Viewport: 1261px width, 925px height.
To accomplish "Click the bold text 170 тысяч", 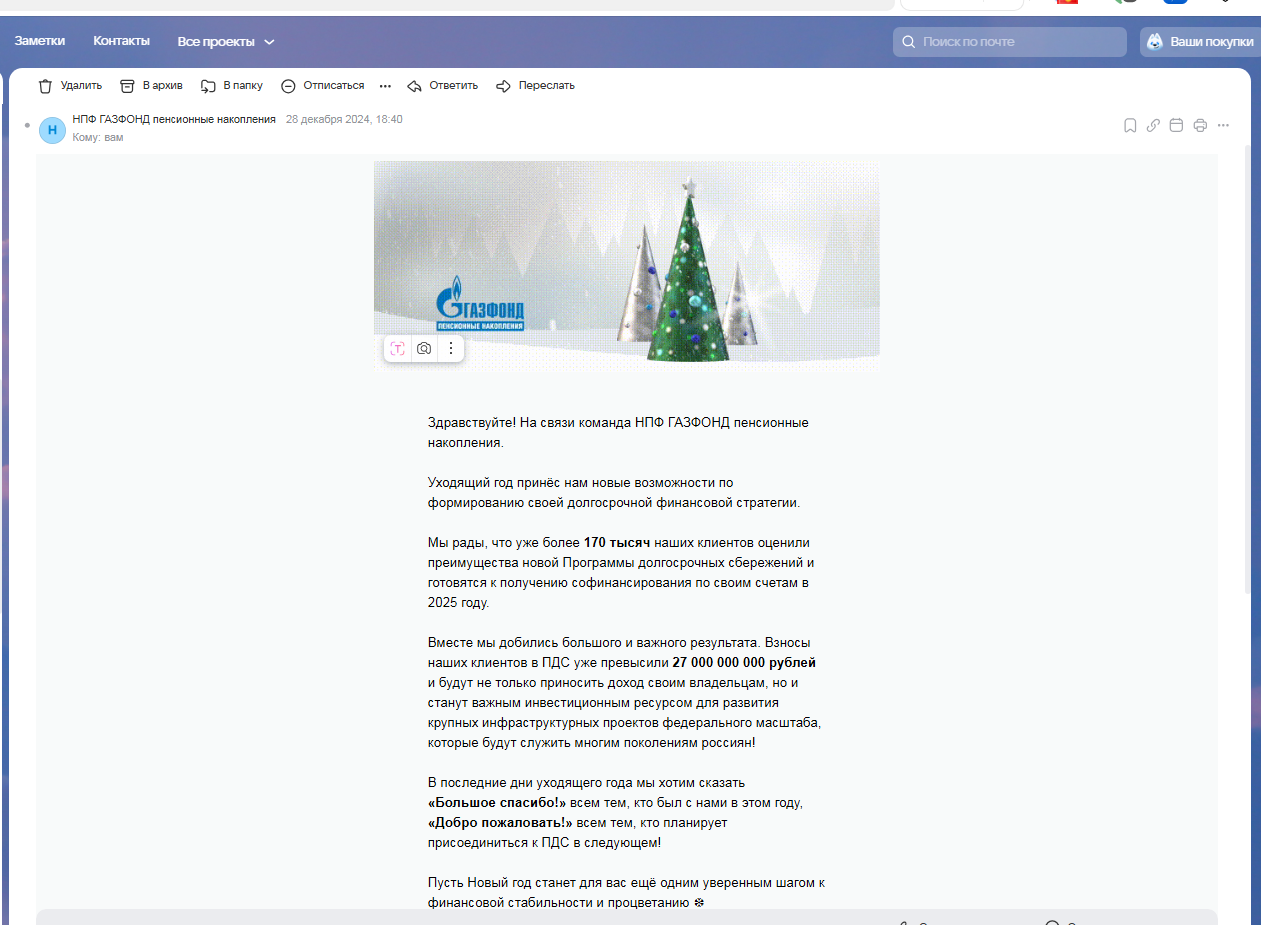I will click(x=617, y=543).
